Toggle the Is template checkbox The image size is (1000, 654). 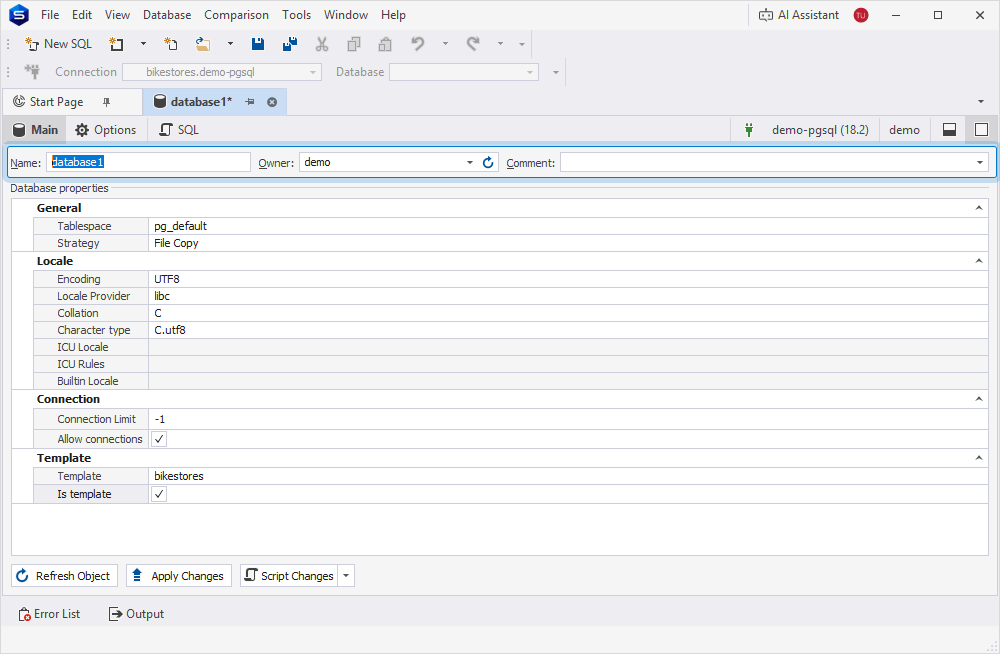(x=159, y=494)
